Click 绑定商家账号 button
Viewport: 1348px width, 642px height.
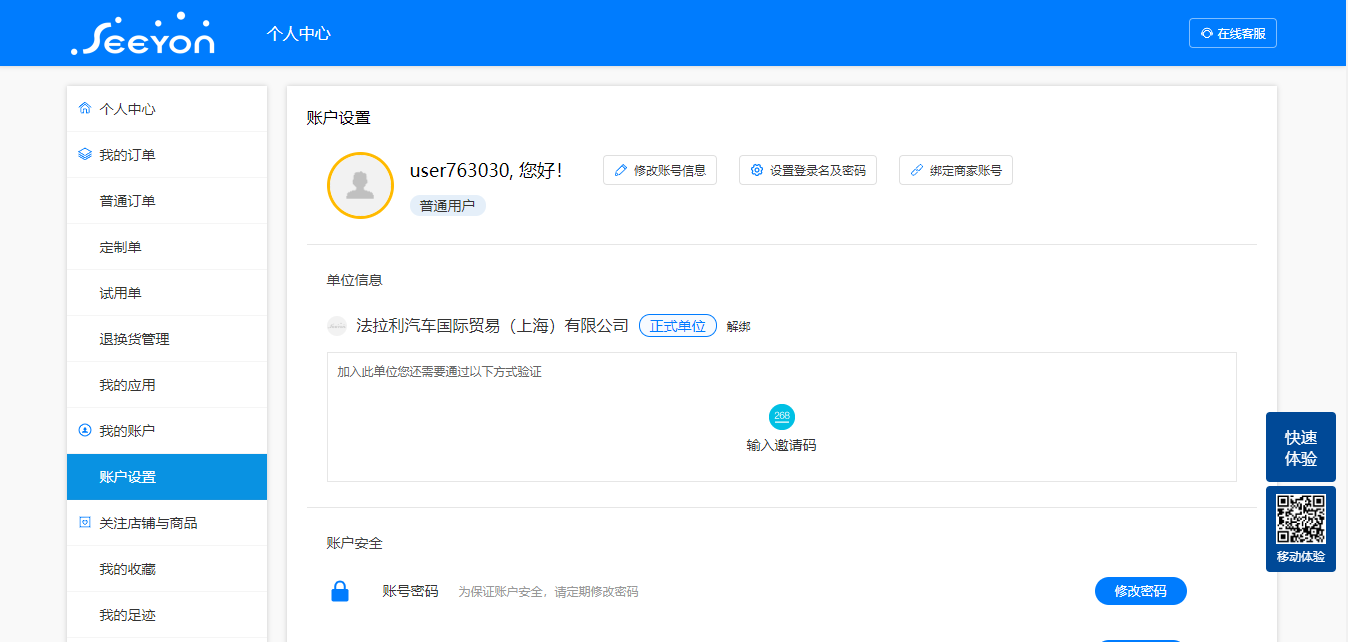[956, 171]
